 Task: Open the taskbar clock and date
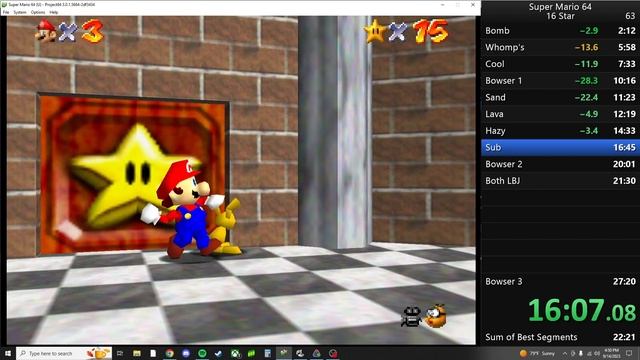point(611,353)
